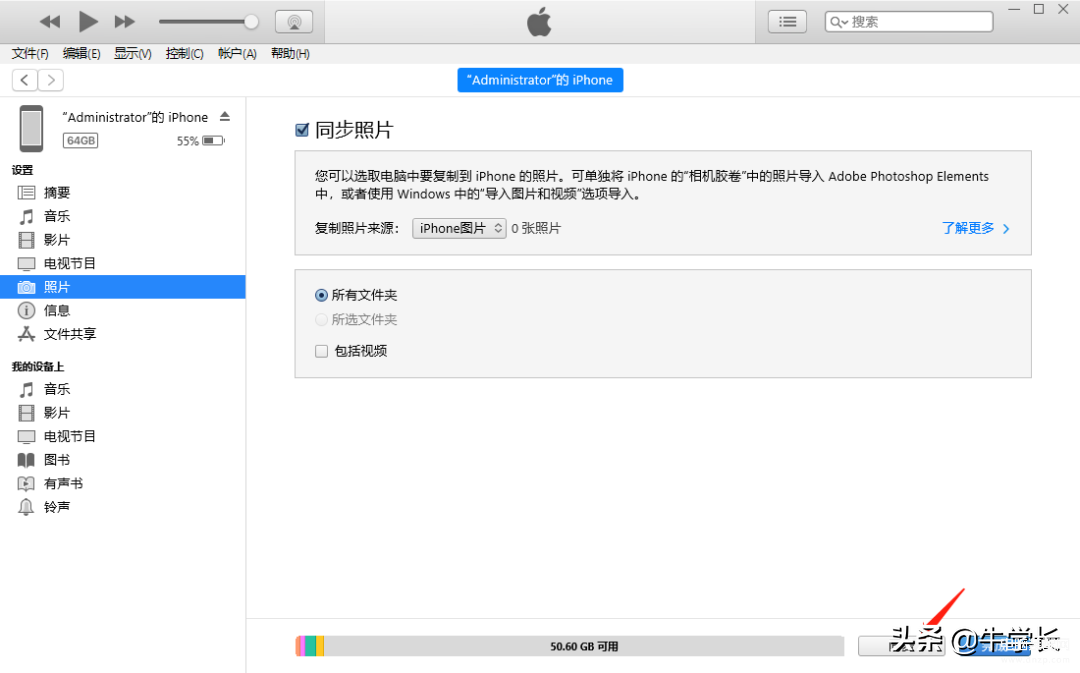Open the 帐户(A) menu
This screenshot has width=1080, height=673.
tap(237, 54)
